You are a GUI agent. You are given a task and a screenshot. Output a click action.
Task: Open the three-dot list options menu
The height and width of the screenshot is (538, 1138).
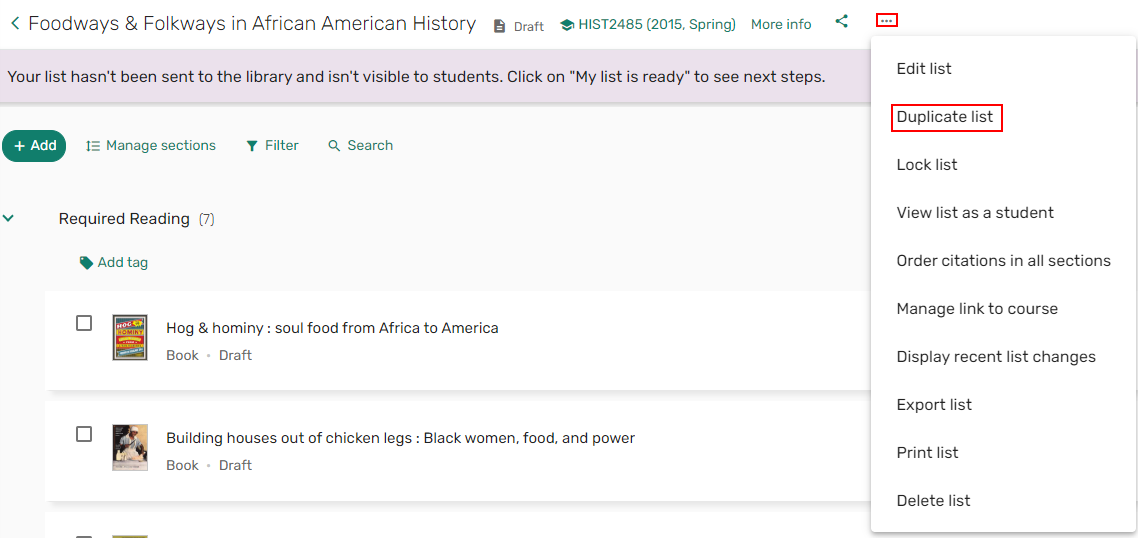(887, 21)
